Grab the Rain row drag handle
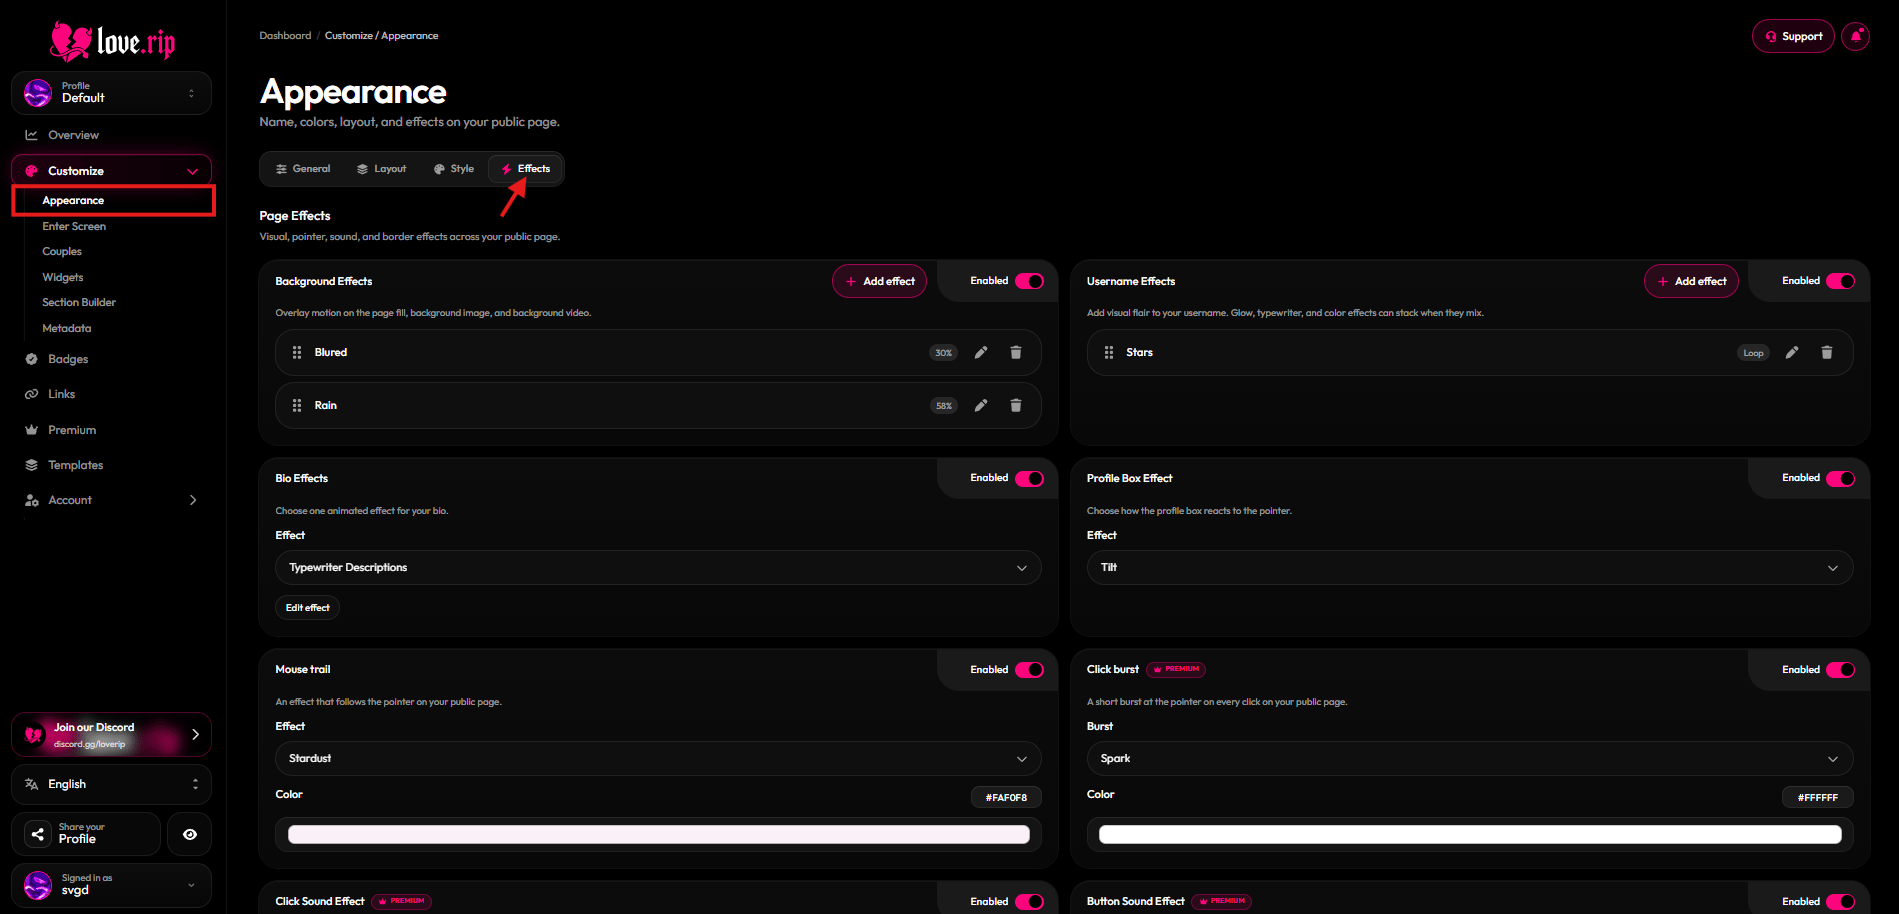The width and height of the screenshot is (1899, 914). 297,405
